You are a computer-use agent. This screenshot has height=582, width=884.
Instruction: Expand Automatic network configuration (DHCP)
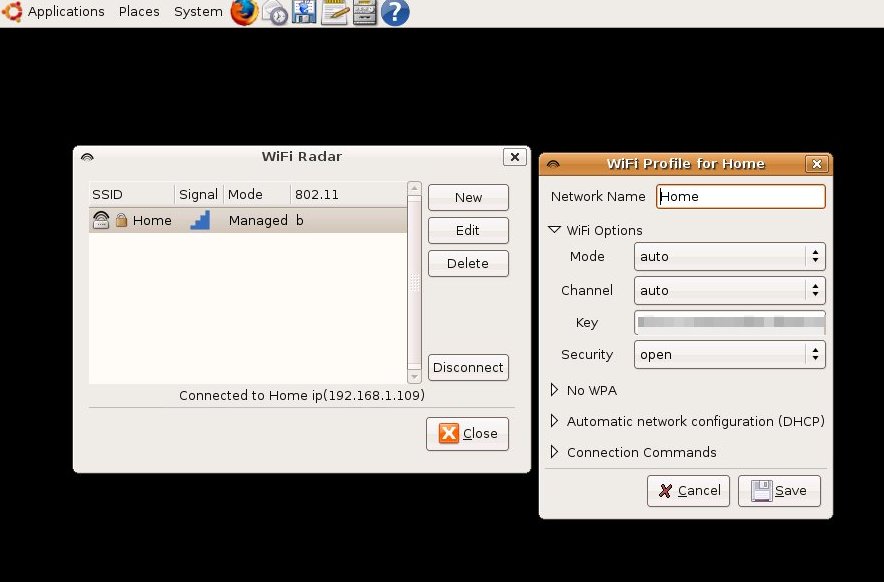(x=555, y=421)
